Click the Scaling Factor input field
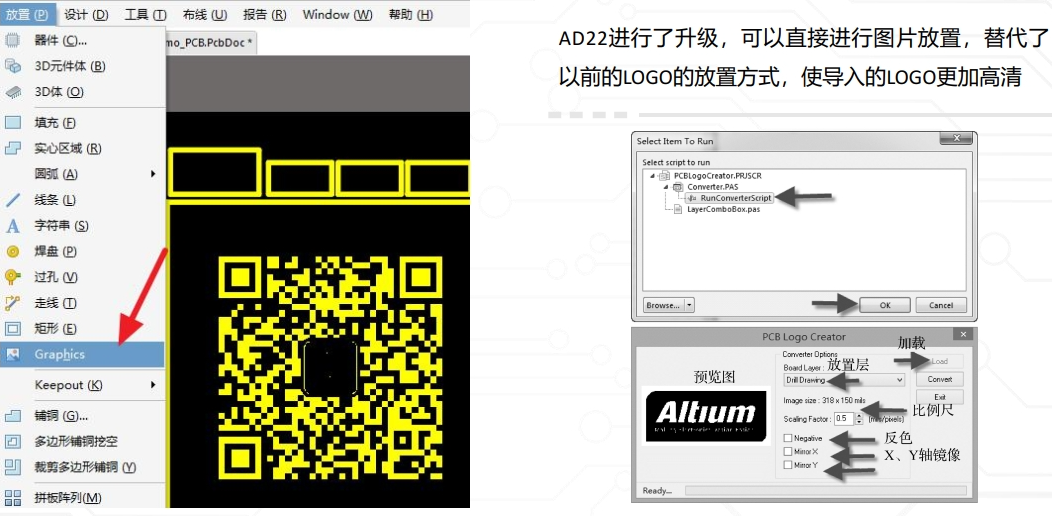The image size is (1052, 516). click(844, 419)
